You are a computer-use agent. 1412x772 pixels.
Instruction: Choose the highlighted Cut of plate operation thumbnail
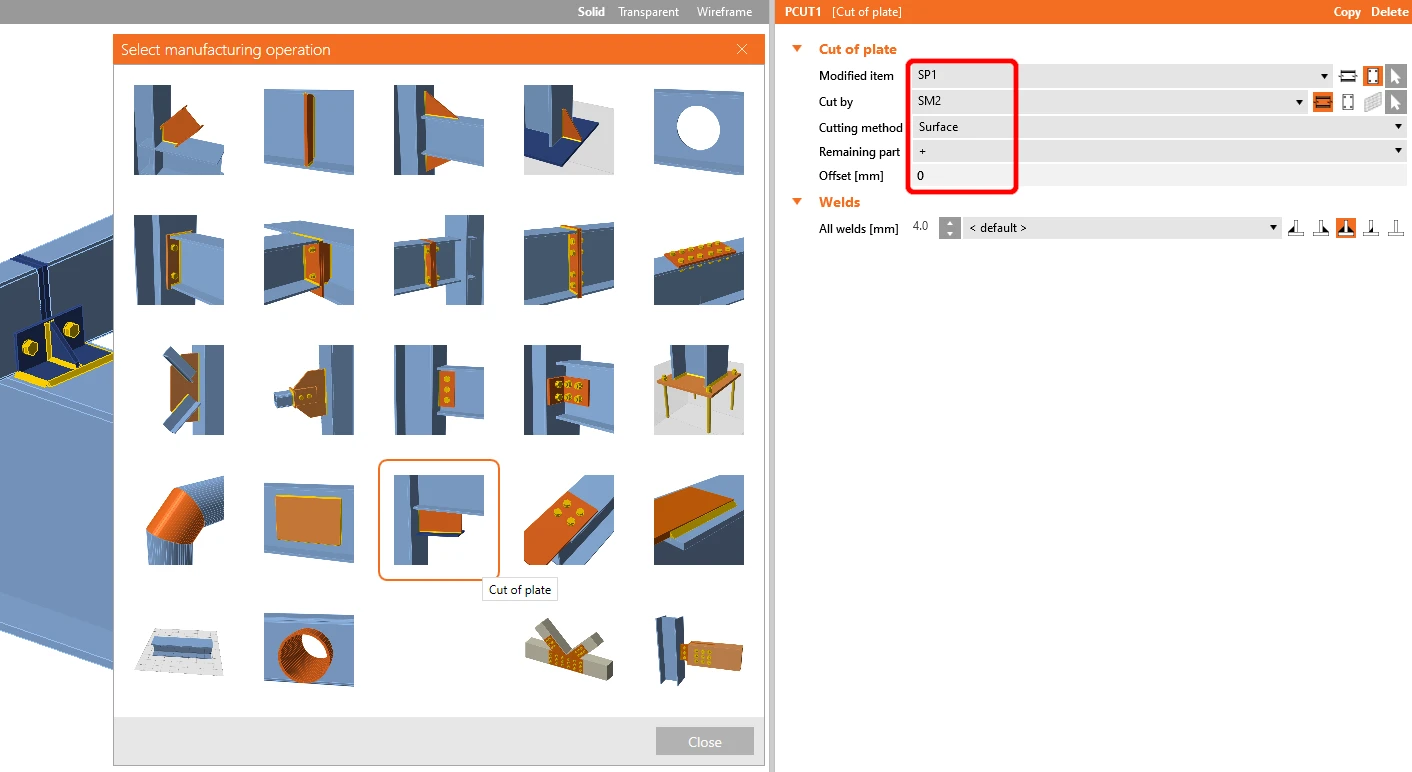pos(439,520)
